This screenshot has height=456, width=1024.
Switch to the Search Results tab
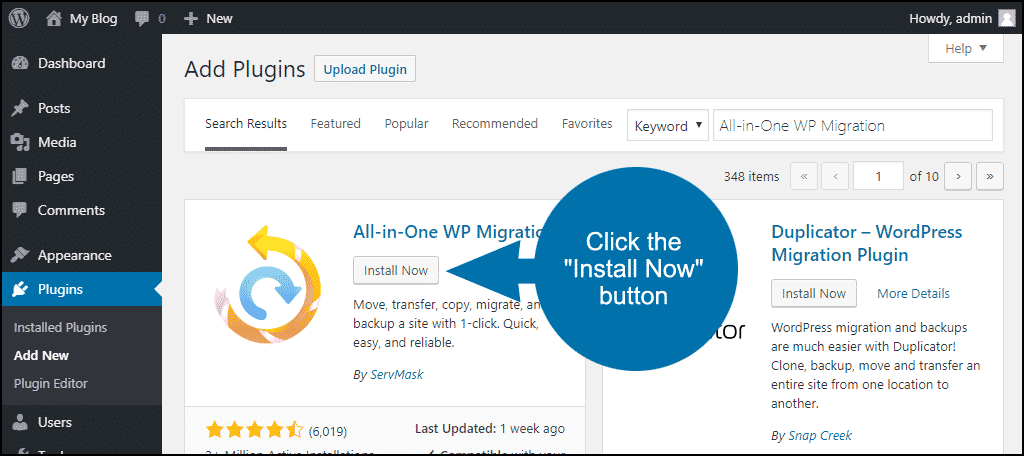[246, 123]
